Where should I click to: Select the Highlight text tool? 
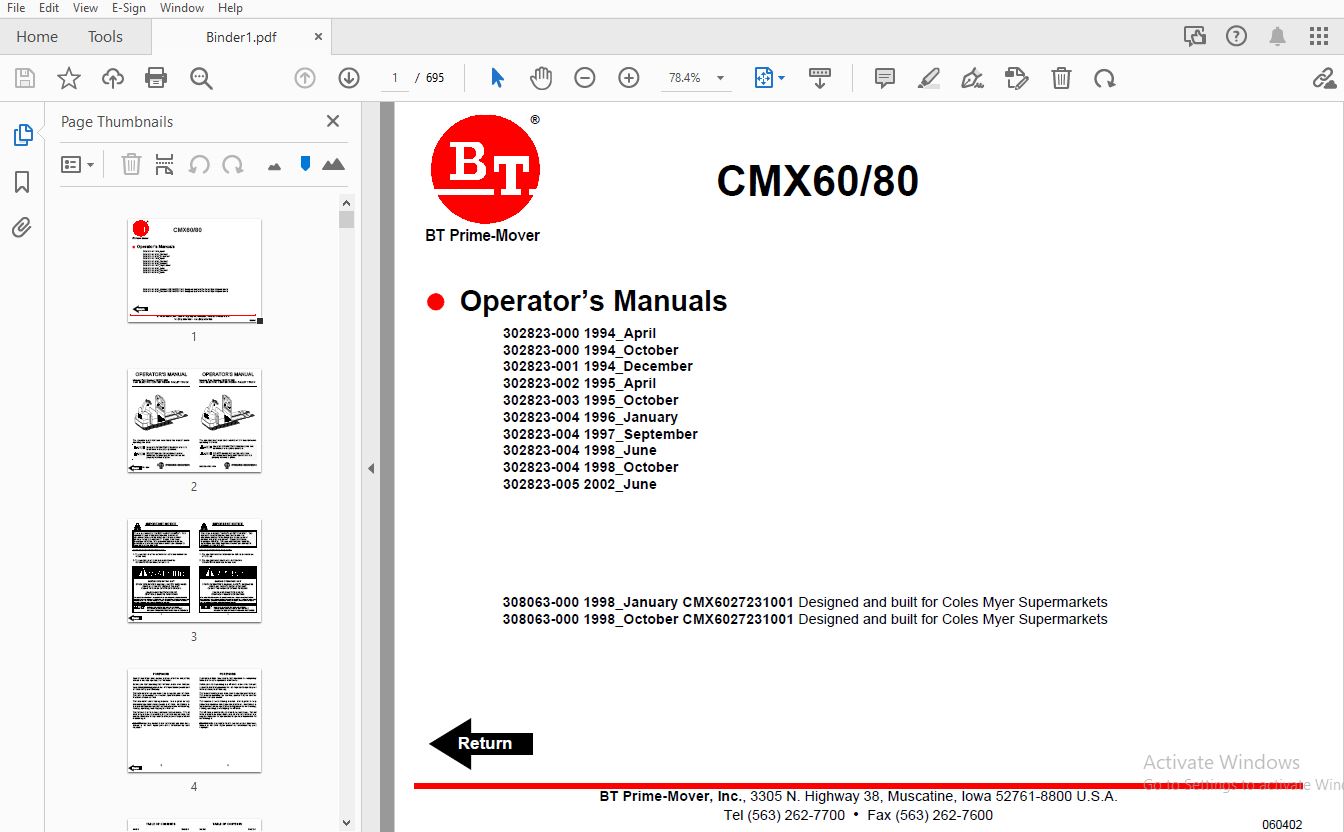tap(928, 78)
